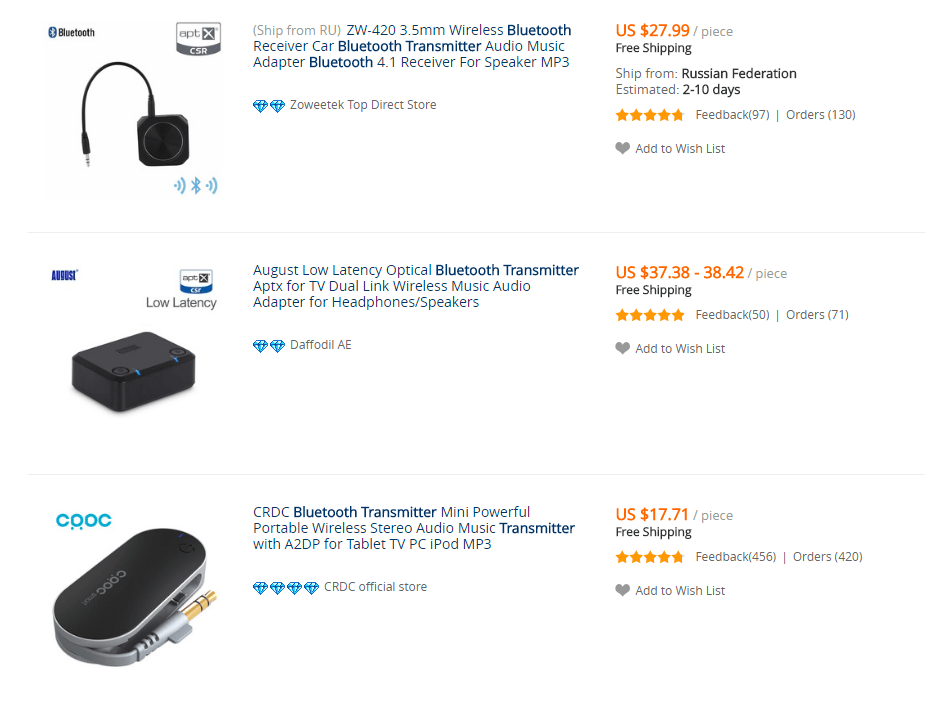Click diamond rating icons beside Daffodil AE
The width and height of the screenshot is (925, 707).
click(x=269, y=345)
